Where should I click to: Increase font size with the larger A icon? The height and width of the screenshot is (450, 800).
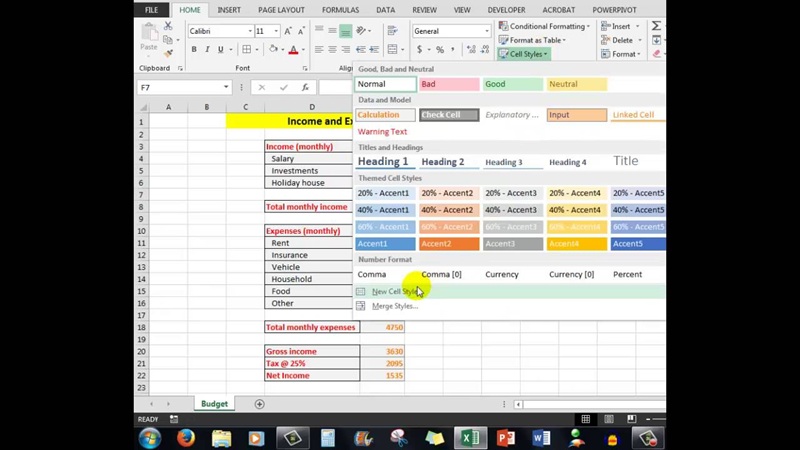(288, 31)
